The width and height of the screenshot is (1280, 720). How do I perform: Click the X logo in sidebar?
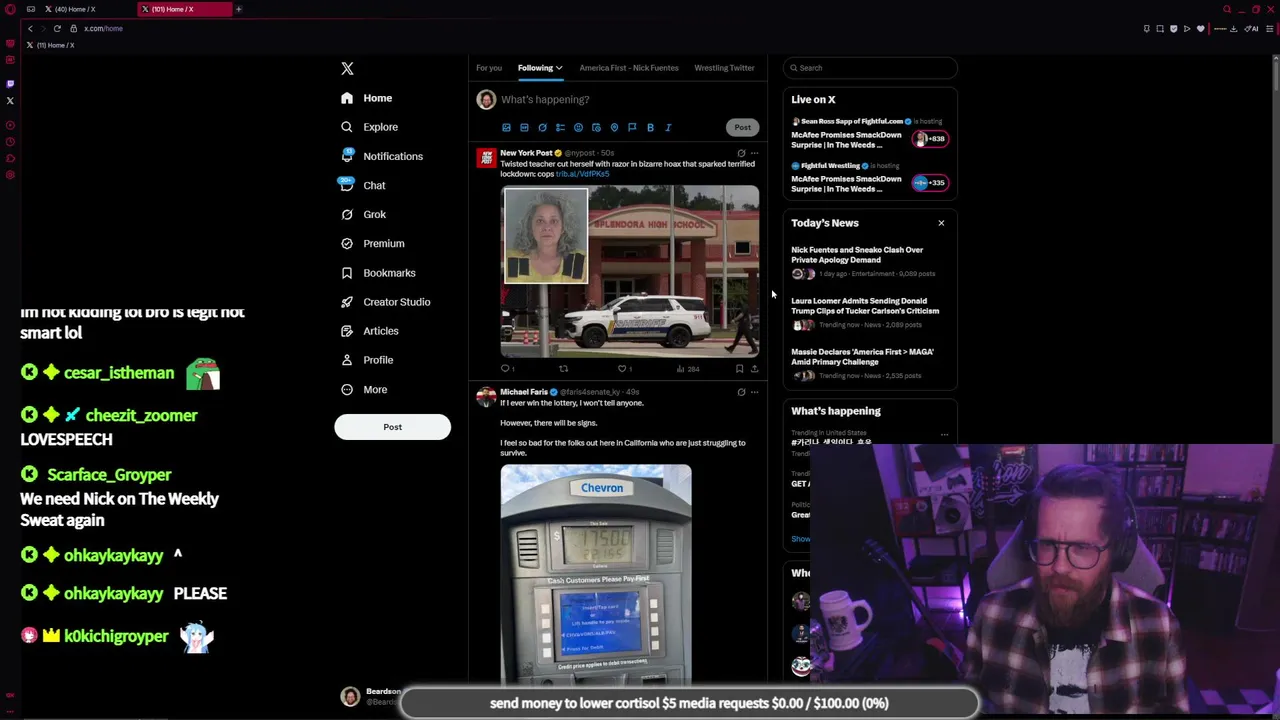pyautogui.click(x=347, y=68)
